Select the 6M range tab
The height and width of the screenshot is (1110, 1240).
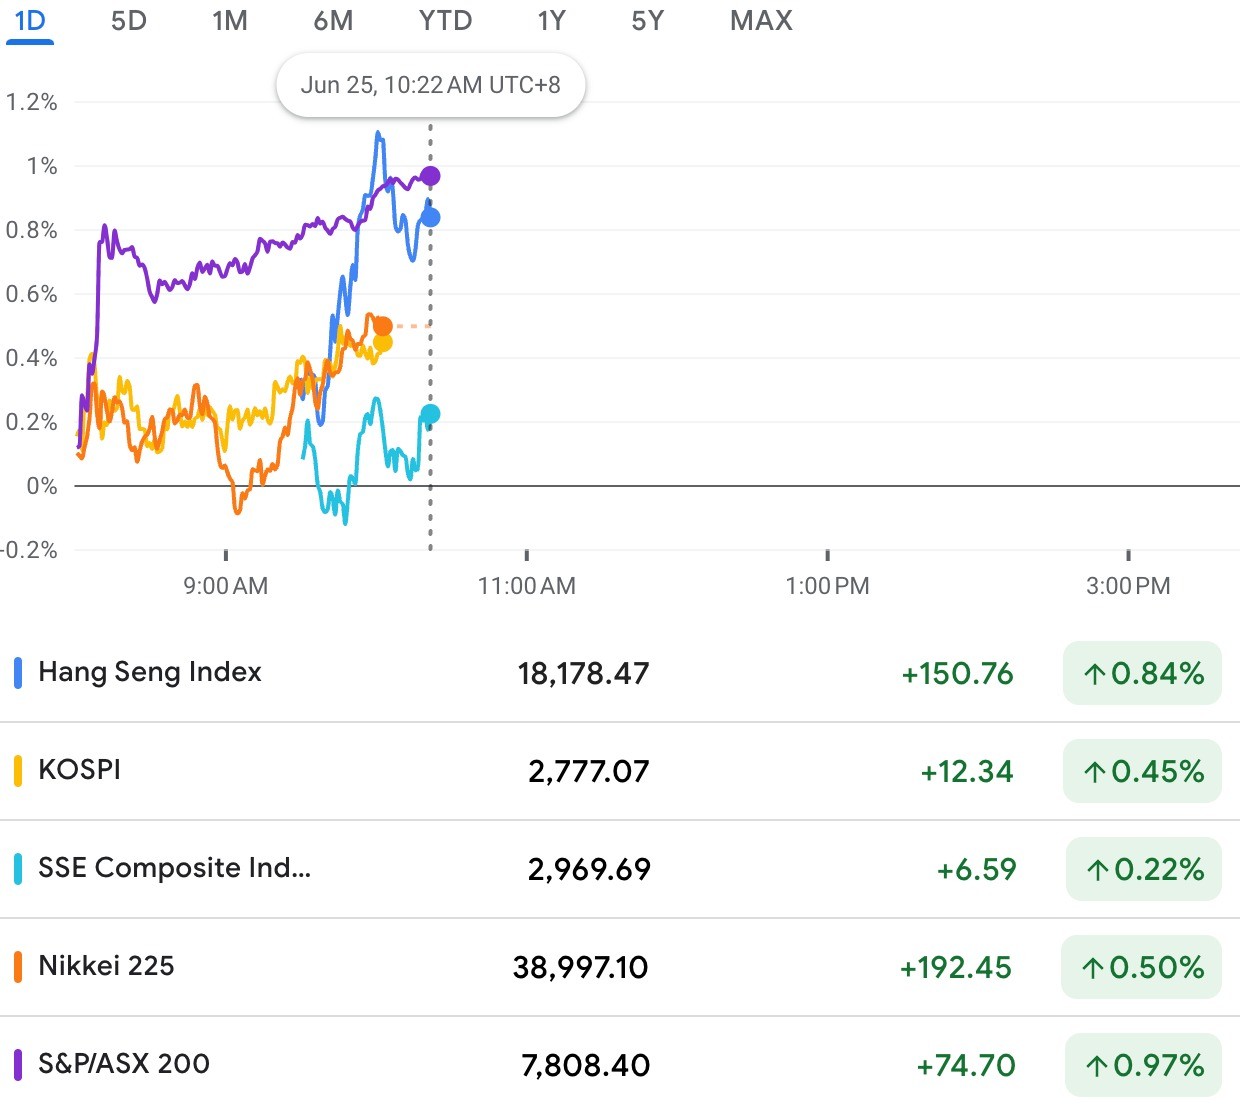pyautogui.click(x=333, y=21)
